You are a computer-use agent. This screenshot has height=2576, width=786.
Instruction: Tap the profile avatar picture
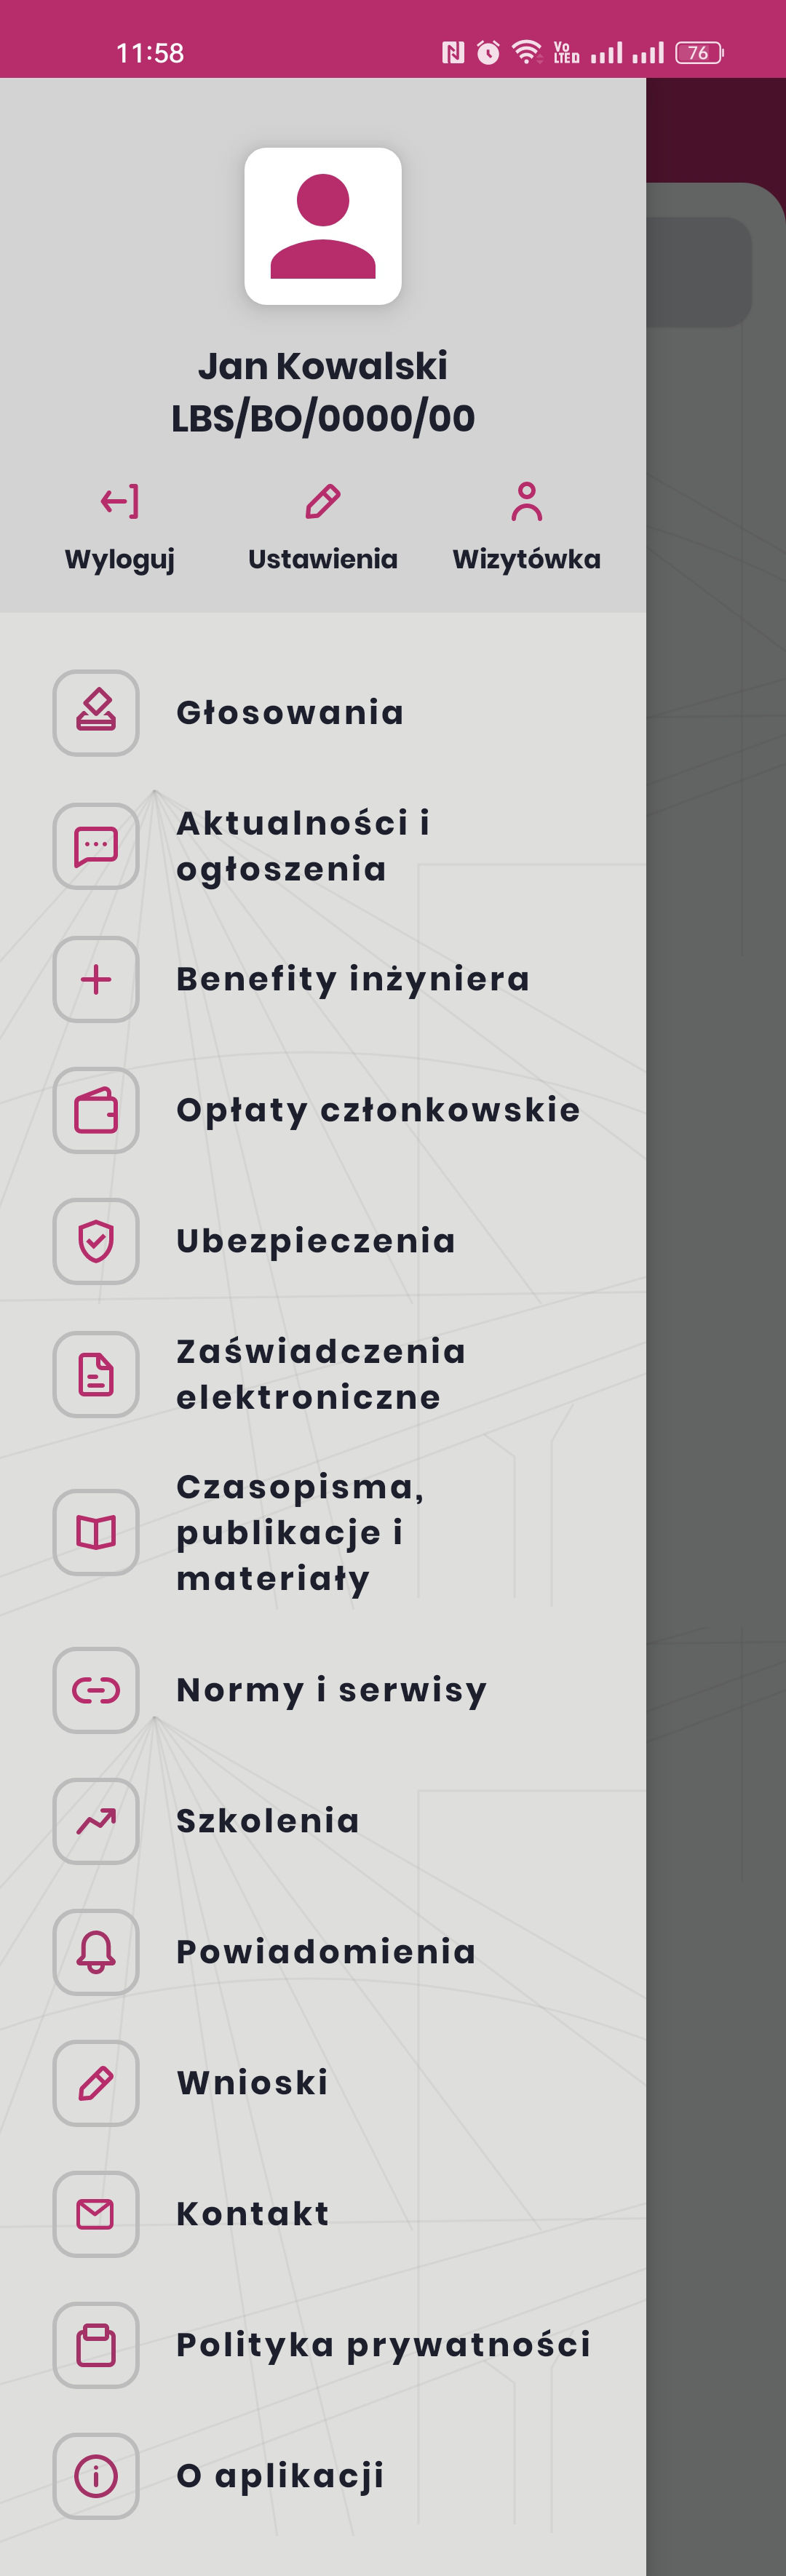pyautogui.click(x=323, y=226)
